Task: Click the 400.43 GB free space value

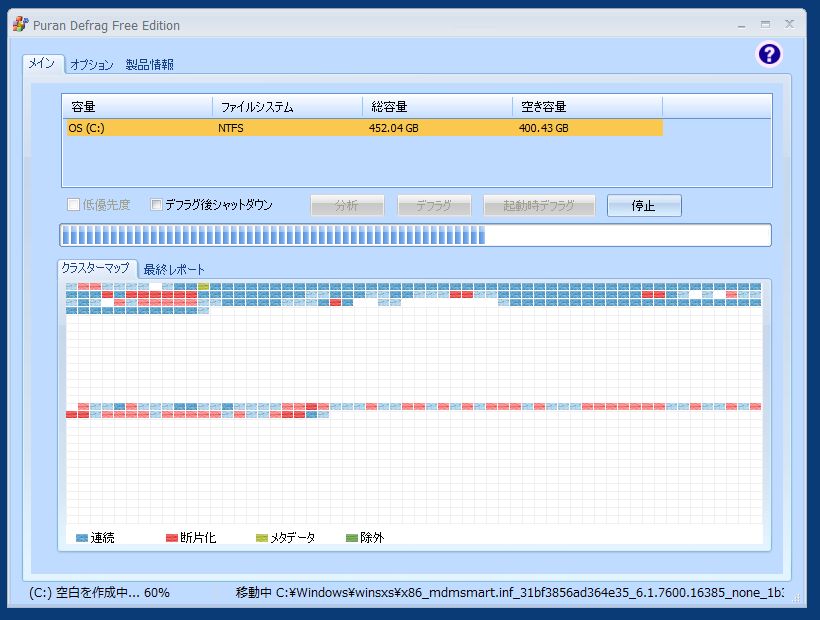Action: (543, 128)
